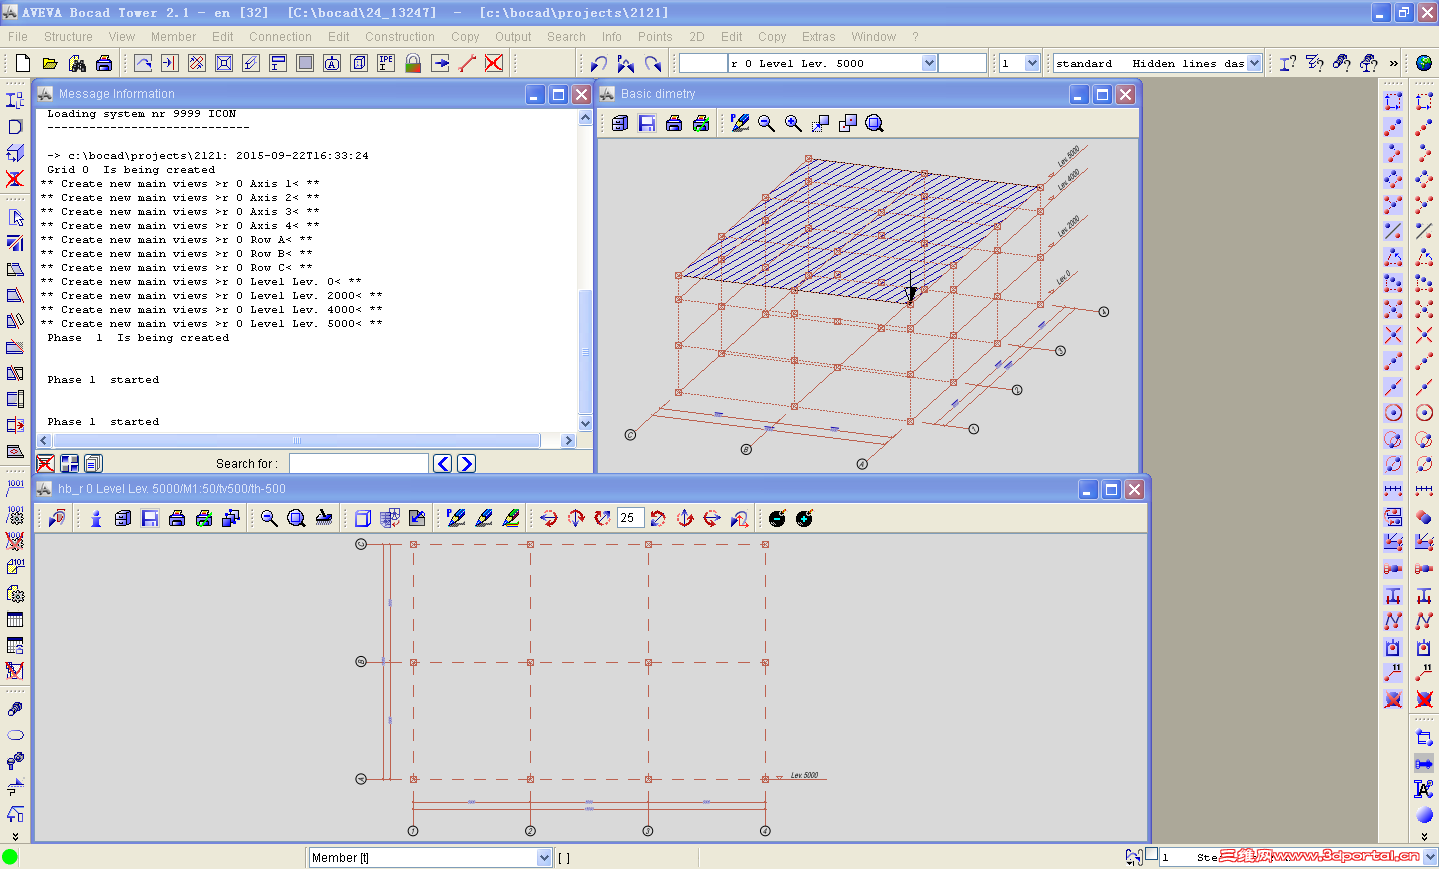This screenshot has height=869, width=1439.
Task: Zoom out in the Level 5000 view toolbar
Action: point(269,518)
